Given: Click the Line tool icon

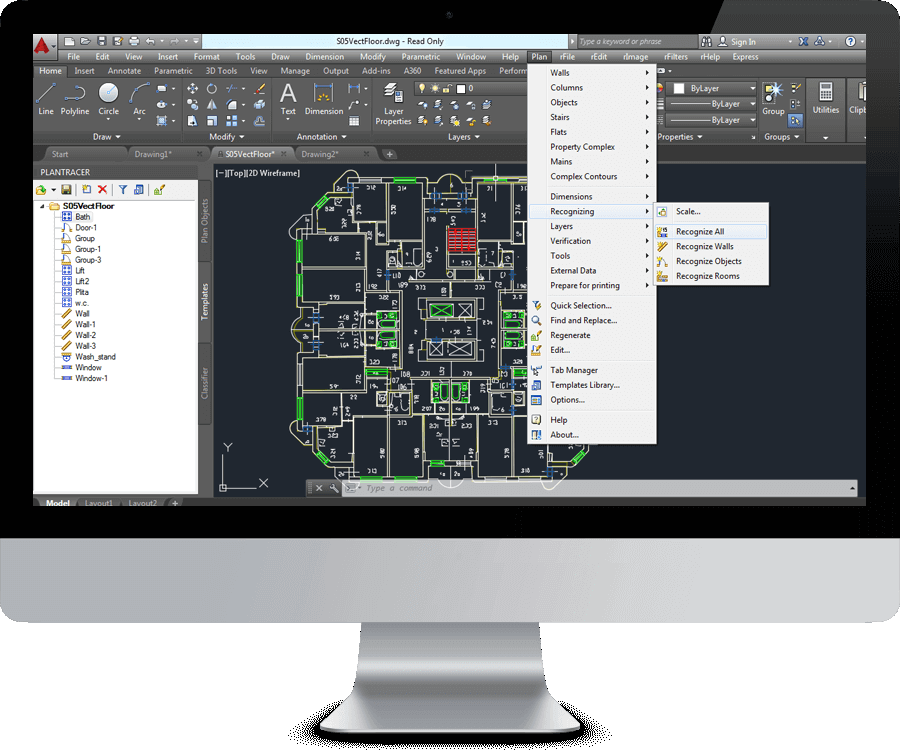Looking at the screenshot, I should click(45, 98).
